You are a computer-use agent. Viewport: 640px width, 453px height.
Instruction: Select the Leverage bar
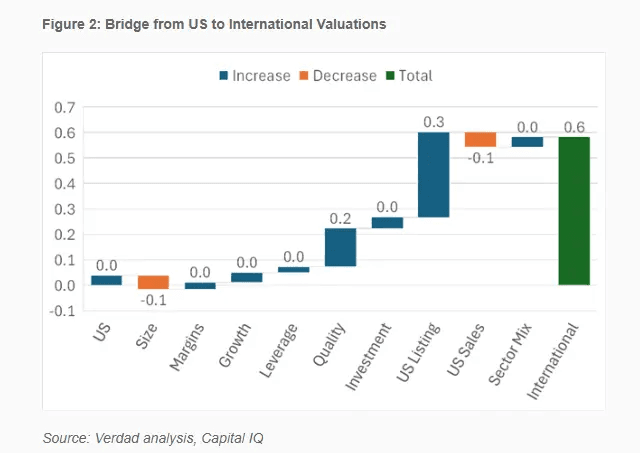pyautogui.click(x=293, y=270)
